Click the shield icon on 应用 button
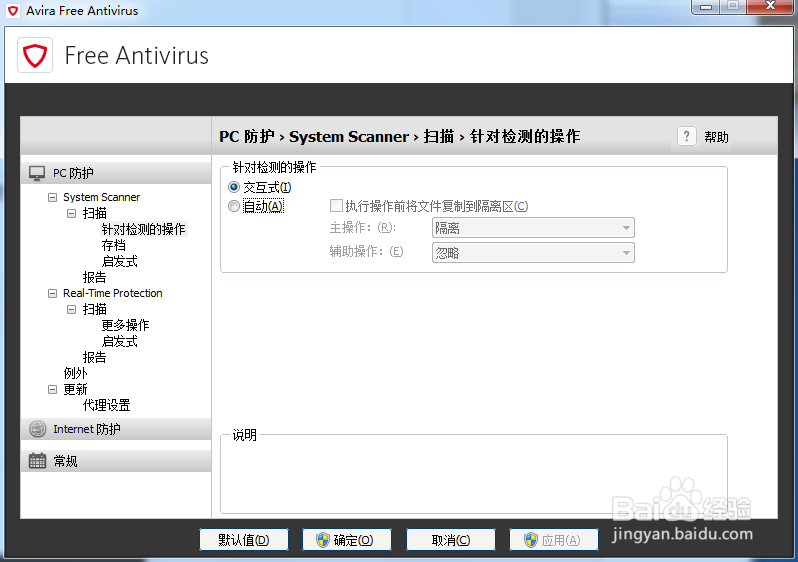 [531, 540]
